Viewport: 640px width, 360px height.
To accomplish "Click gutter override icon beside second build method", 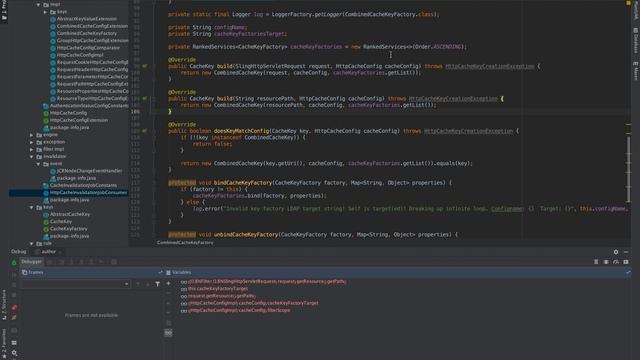I will point(144,98).
